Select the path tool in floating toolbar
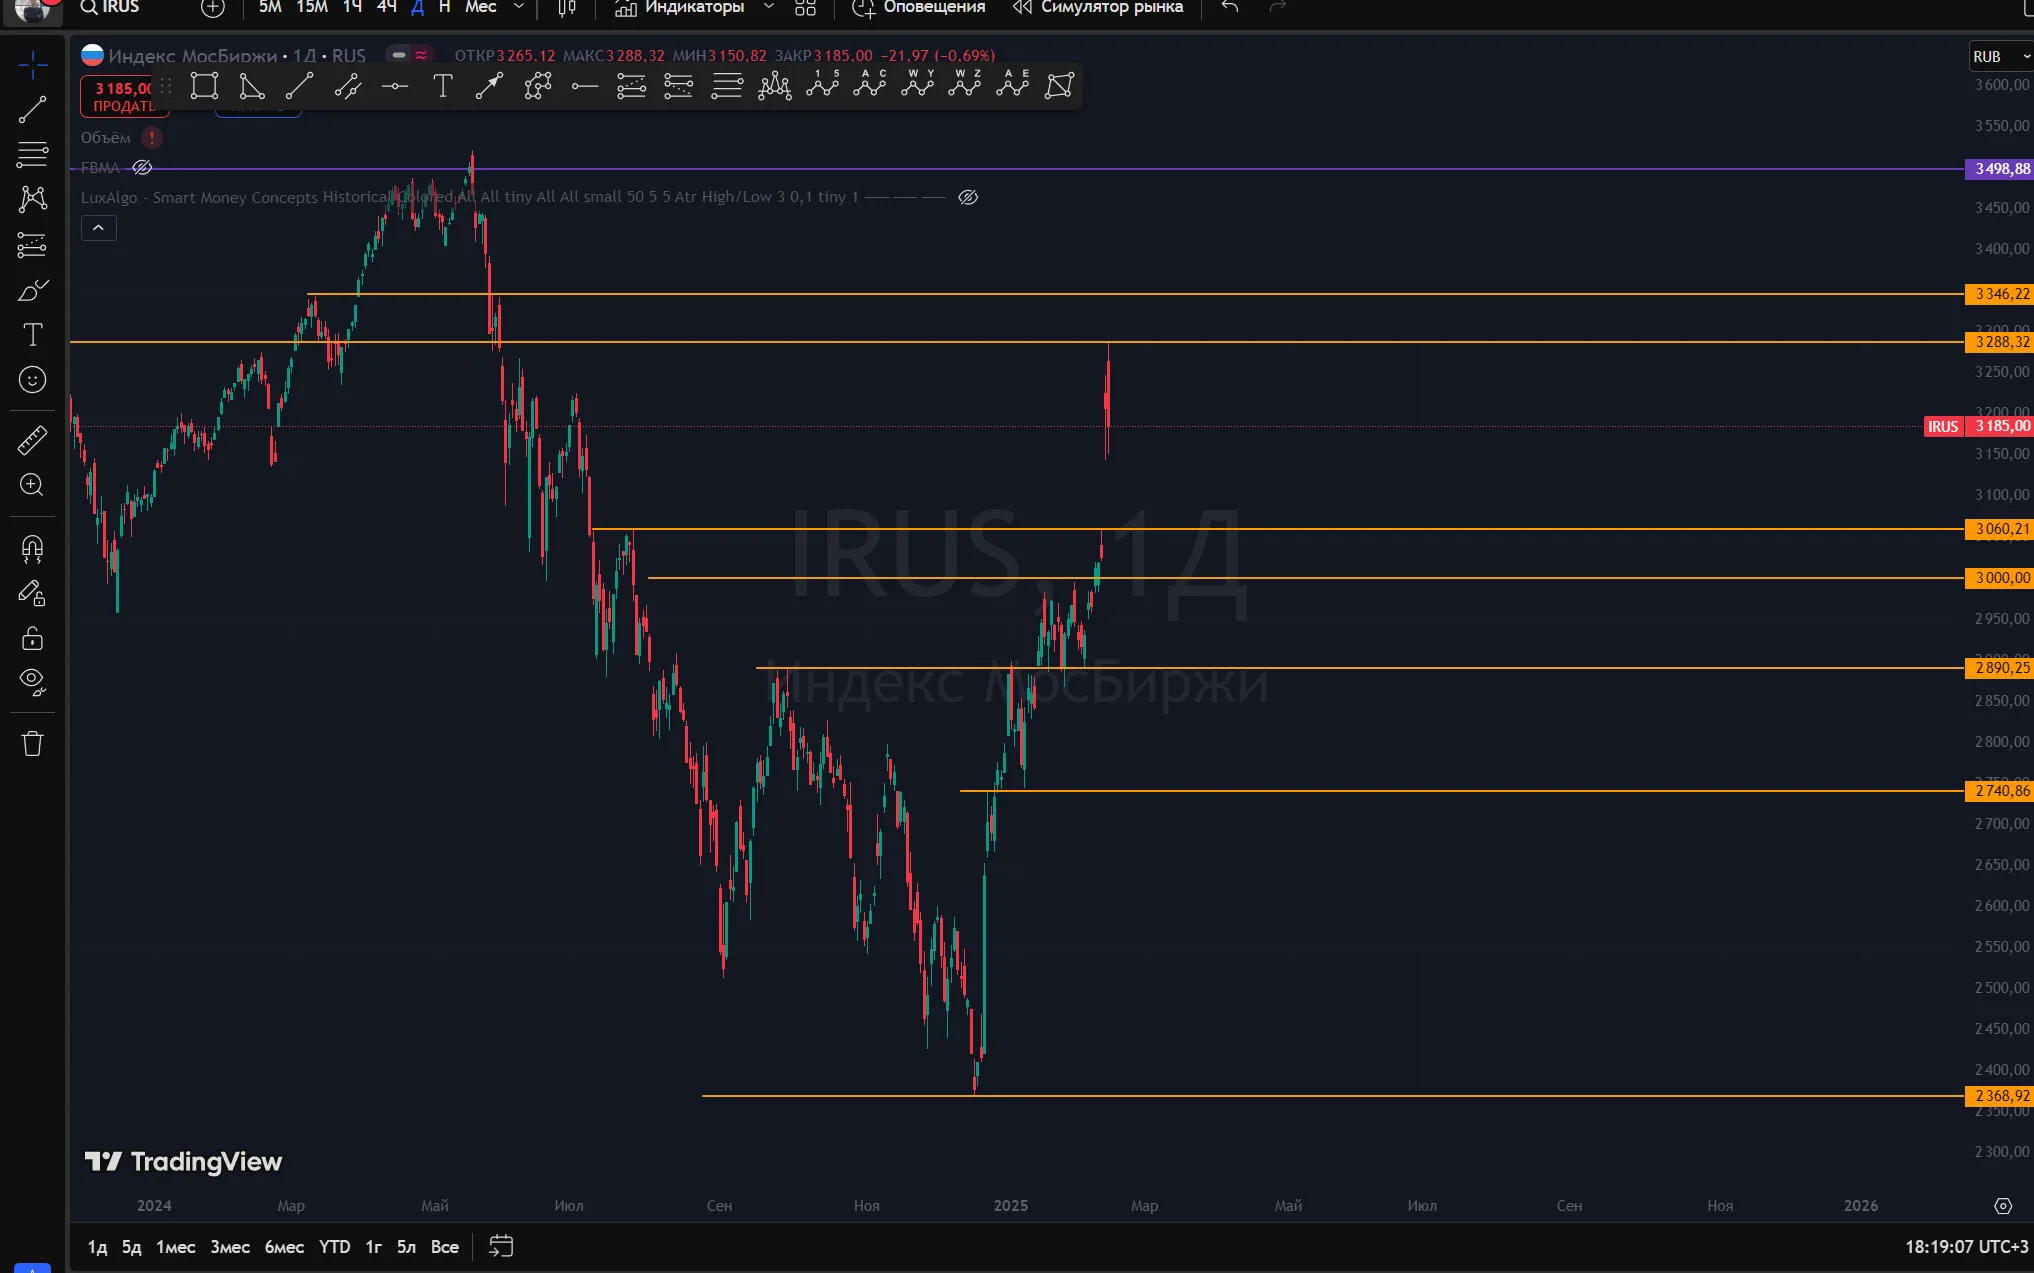Screen dimensions: 2034x1273 (x=537, y=86)
